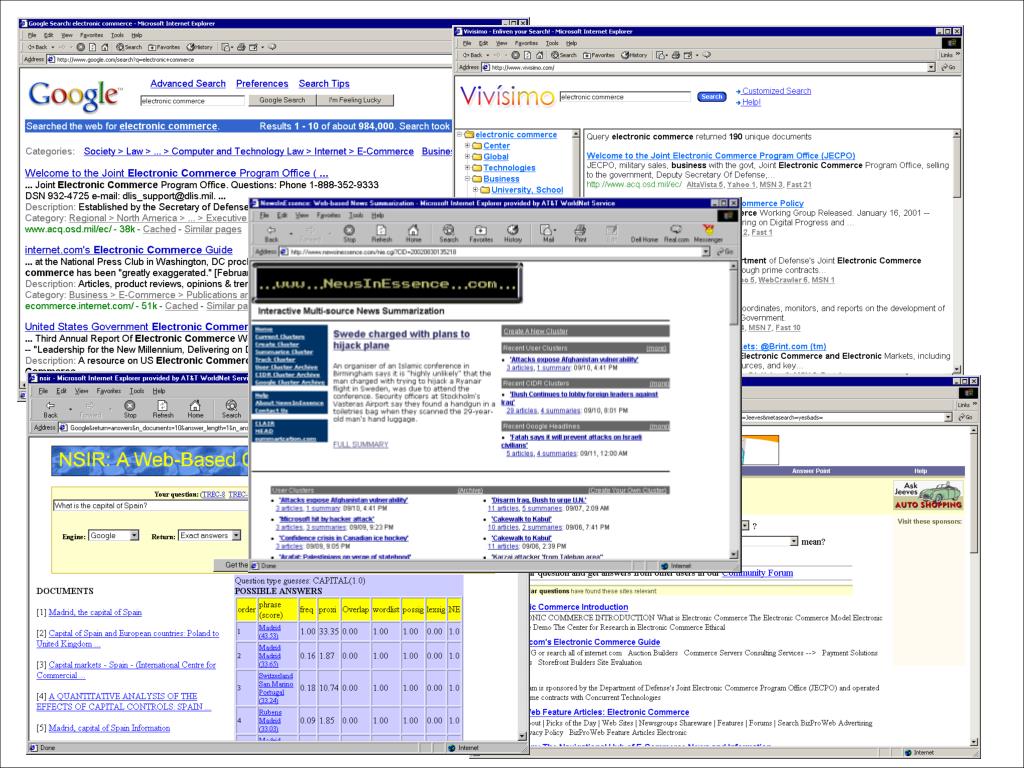The height and width of the screenshot is (768, 1024).
Task: Click Back arrow in NewsInEssence toolbar
Action: click(x=271, y=231)
